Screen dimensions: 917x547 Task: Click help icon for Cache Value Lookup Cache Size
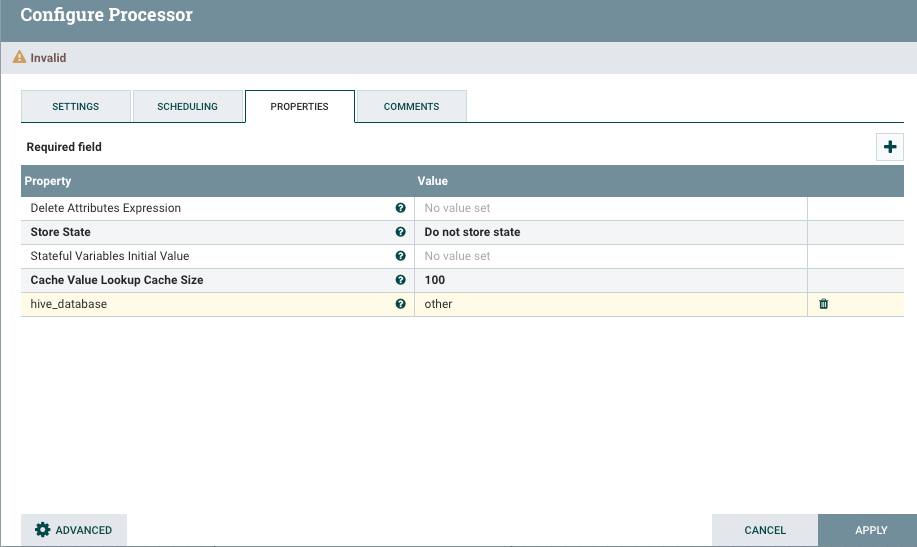pyautogui.click(x=401, y=280)
